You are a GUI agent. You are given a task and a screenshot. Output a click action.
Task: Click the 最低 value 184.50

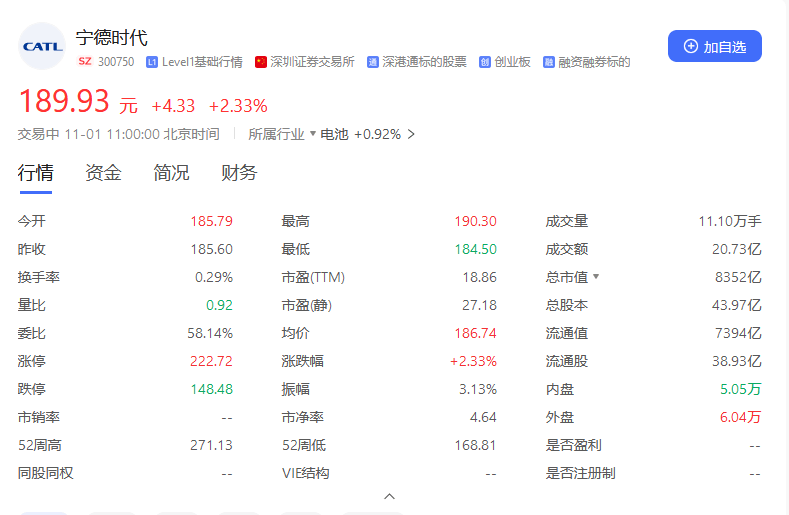tap(476, 249)
